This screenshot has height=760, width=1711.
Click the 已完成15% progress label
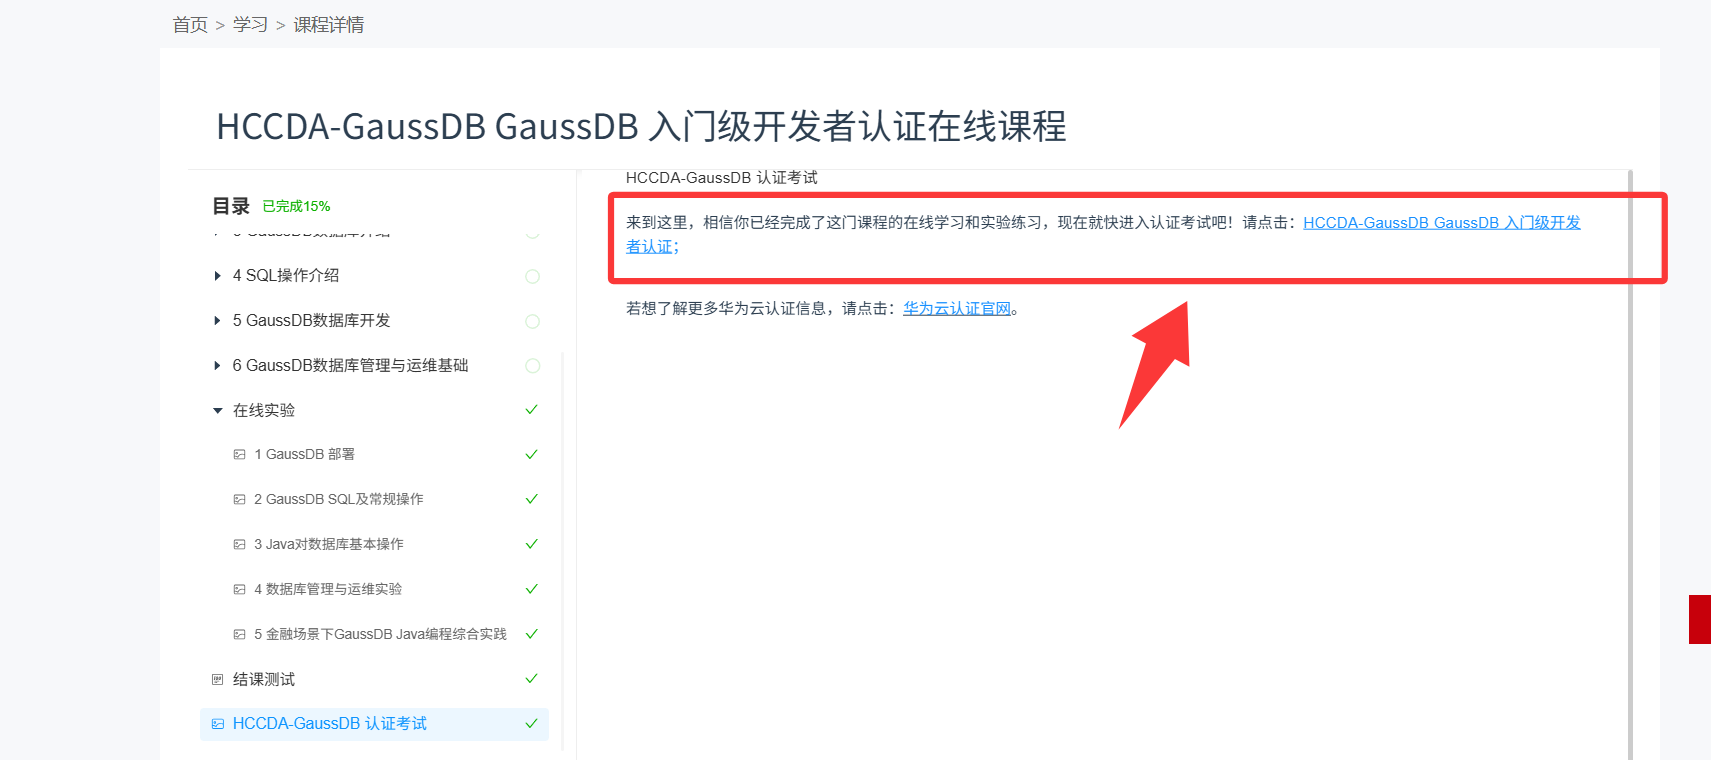pyautogui.click(x=296, y=207)
